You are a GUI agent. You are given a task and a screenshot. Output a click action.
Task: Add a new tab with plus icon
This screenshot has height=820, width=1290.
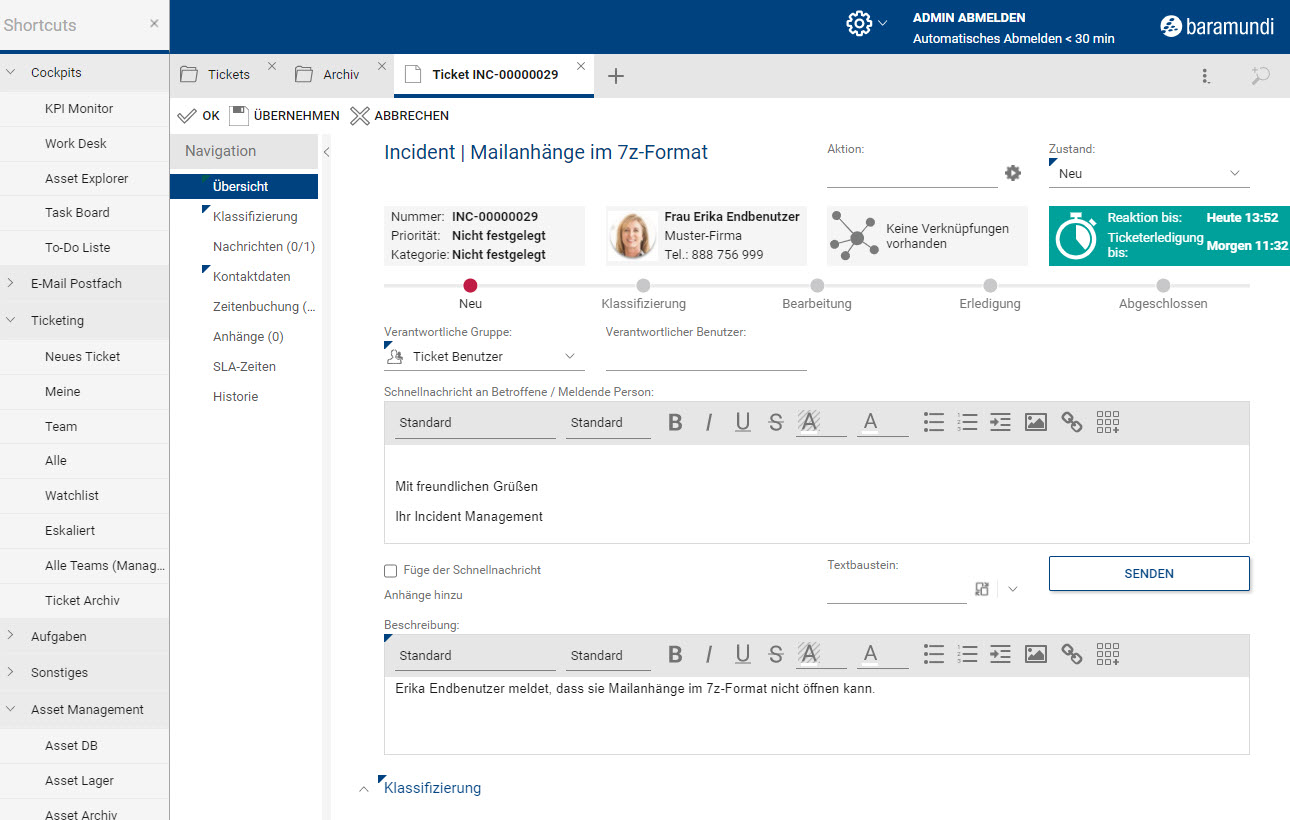point(616,76)
